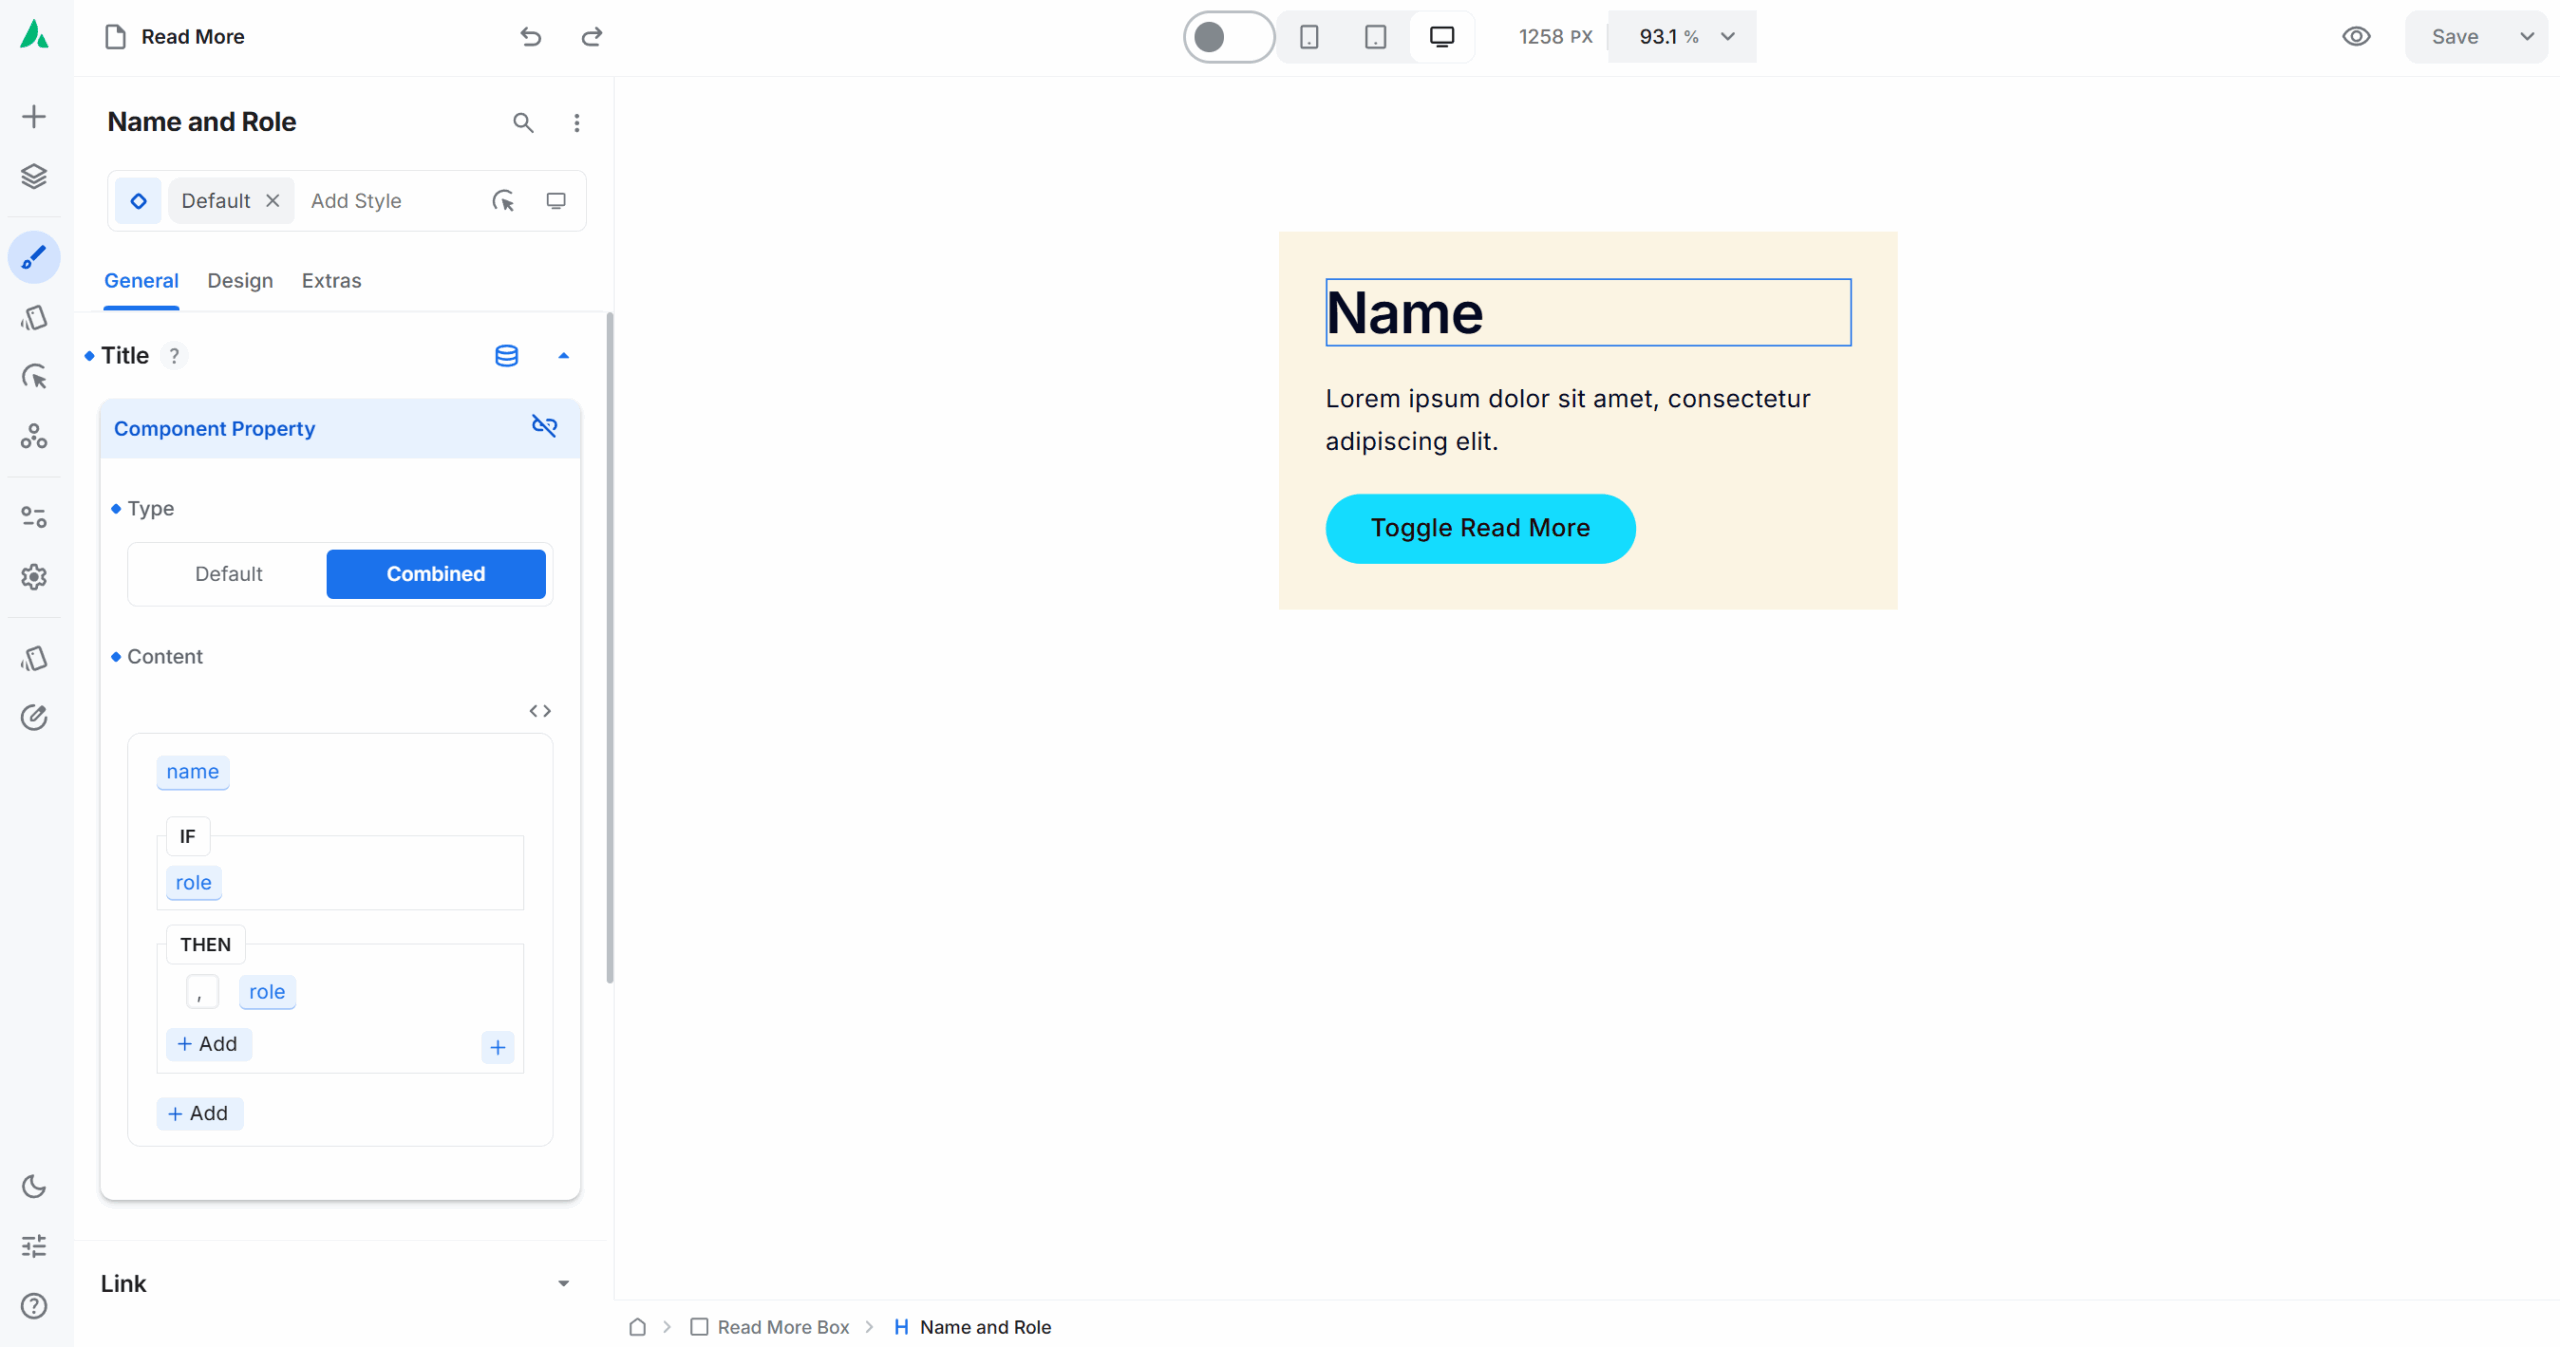Click Toggle Read More button on canvas
The width and height of the screenshot is (2560, 1347).
(1480, 528)
